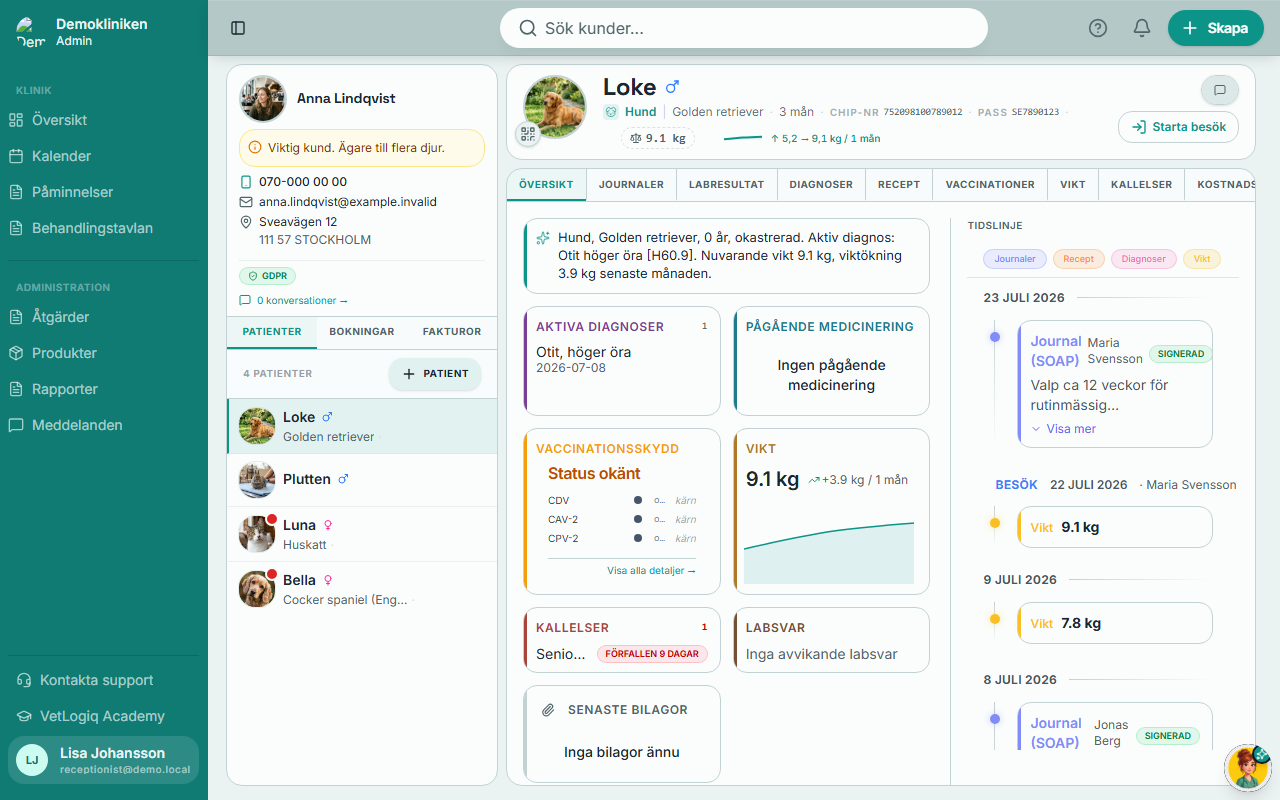Screen dimensions: 1280x800
Task: Switch to Bokningar tab in customer panel
Action: [362, 332]
